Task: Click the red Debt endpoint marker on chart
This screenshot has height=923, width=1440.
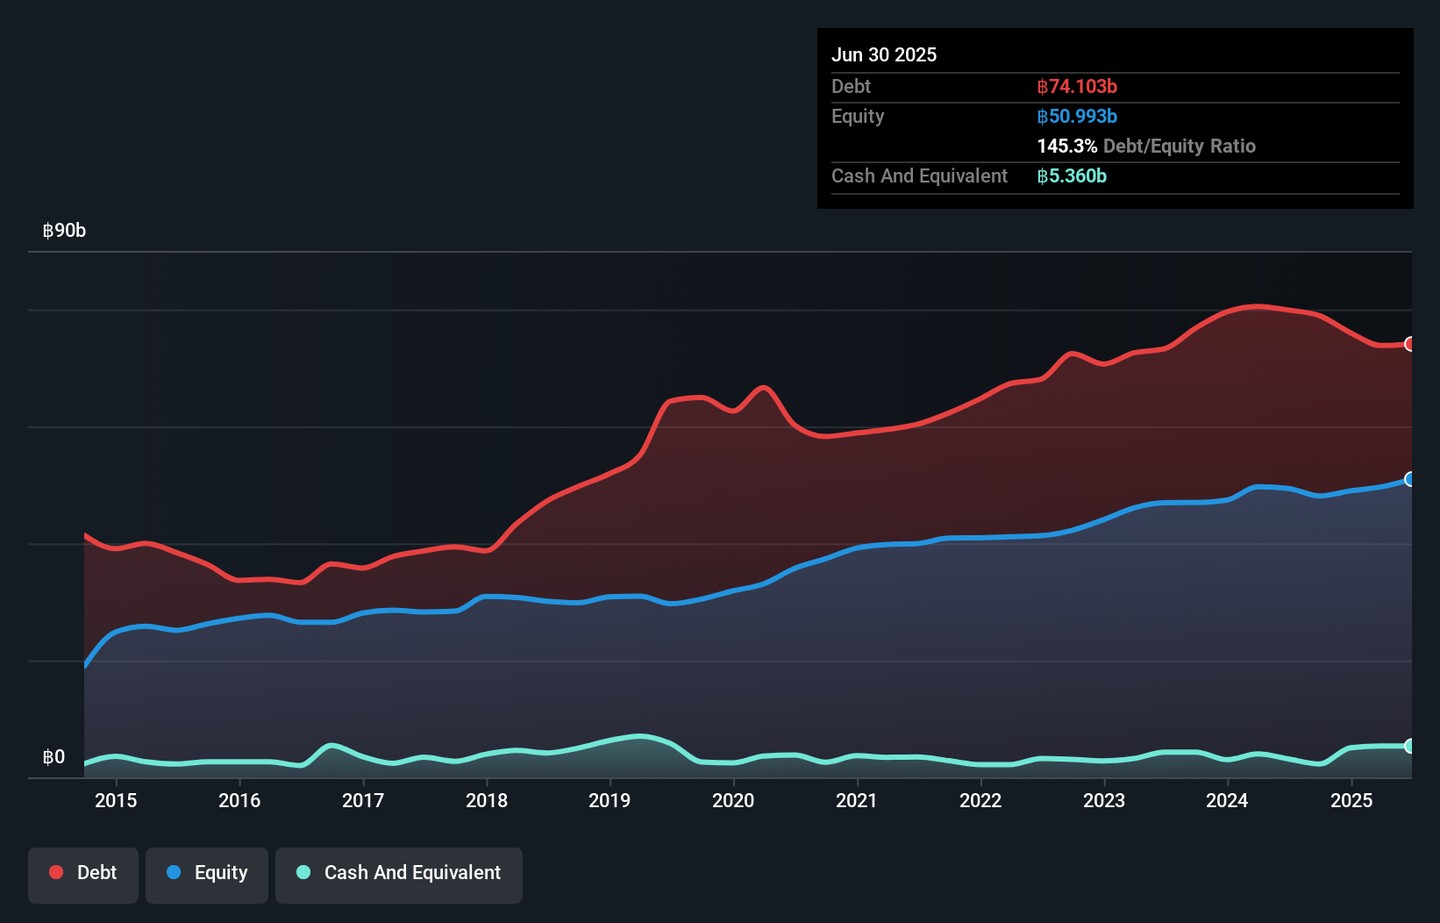Action: point(1410,344)
